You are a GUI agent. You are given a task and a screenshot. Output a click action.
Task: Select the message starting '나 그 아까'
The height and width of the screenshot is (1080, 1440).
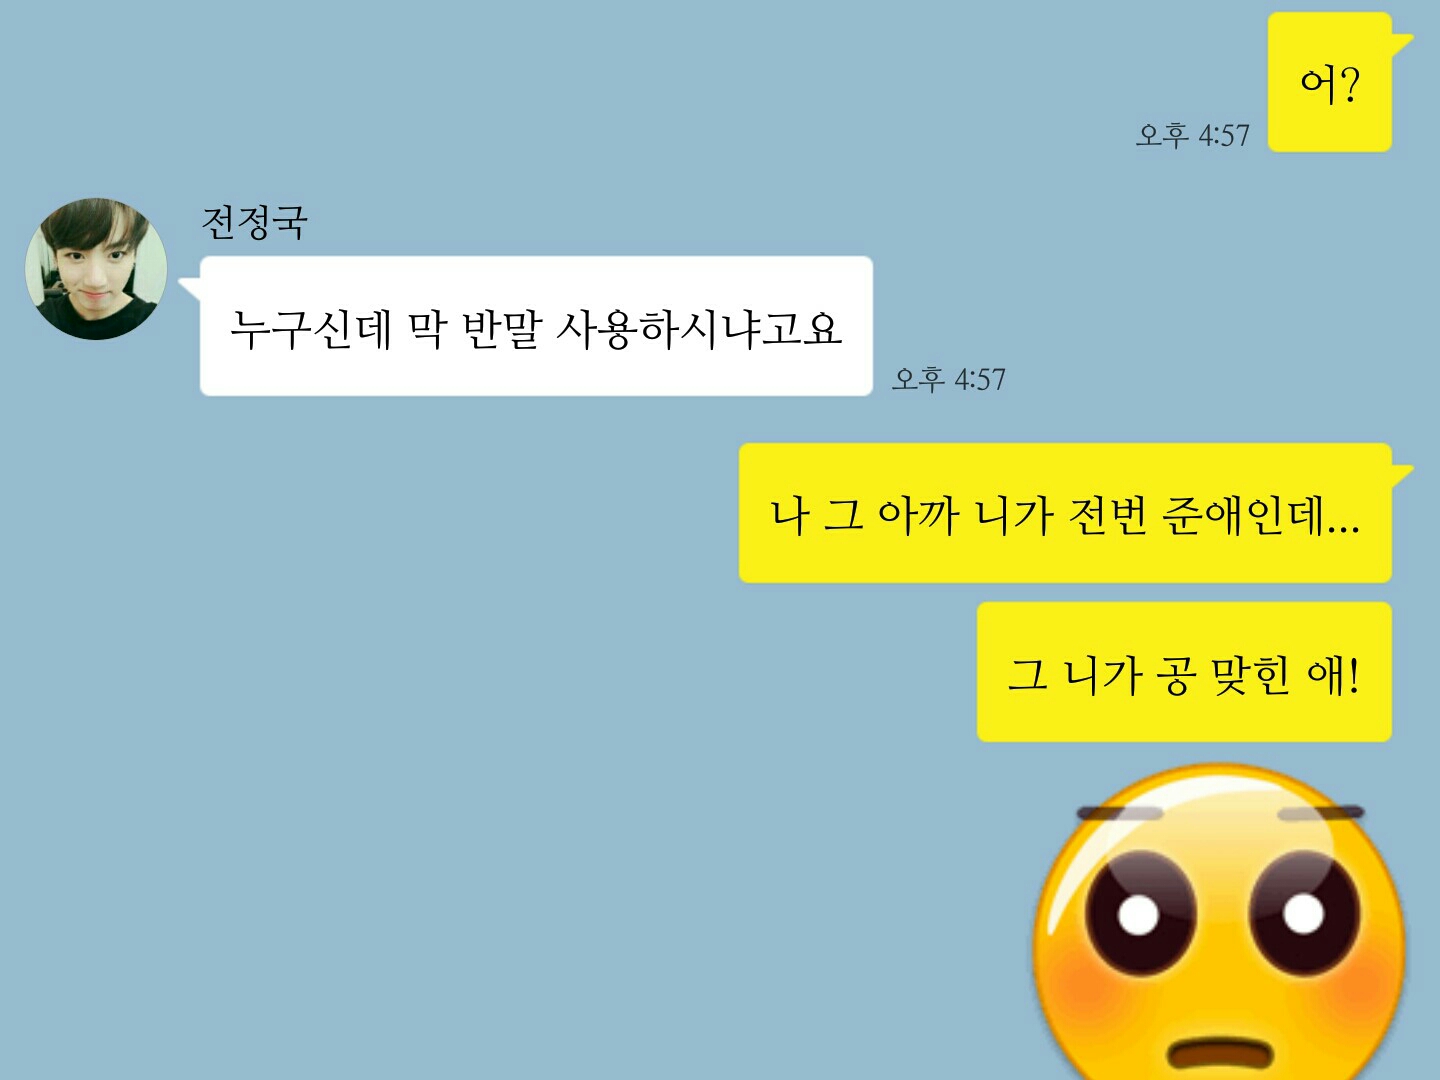pos(1065,513)
